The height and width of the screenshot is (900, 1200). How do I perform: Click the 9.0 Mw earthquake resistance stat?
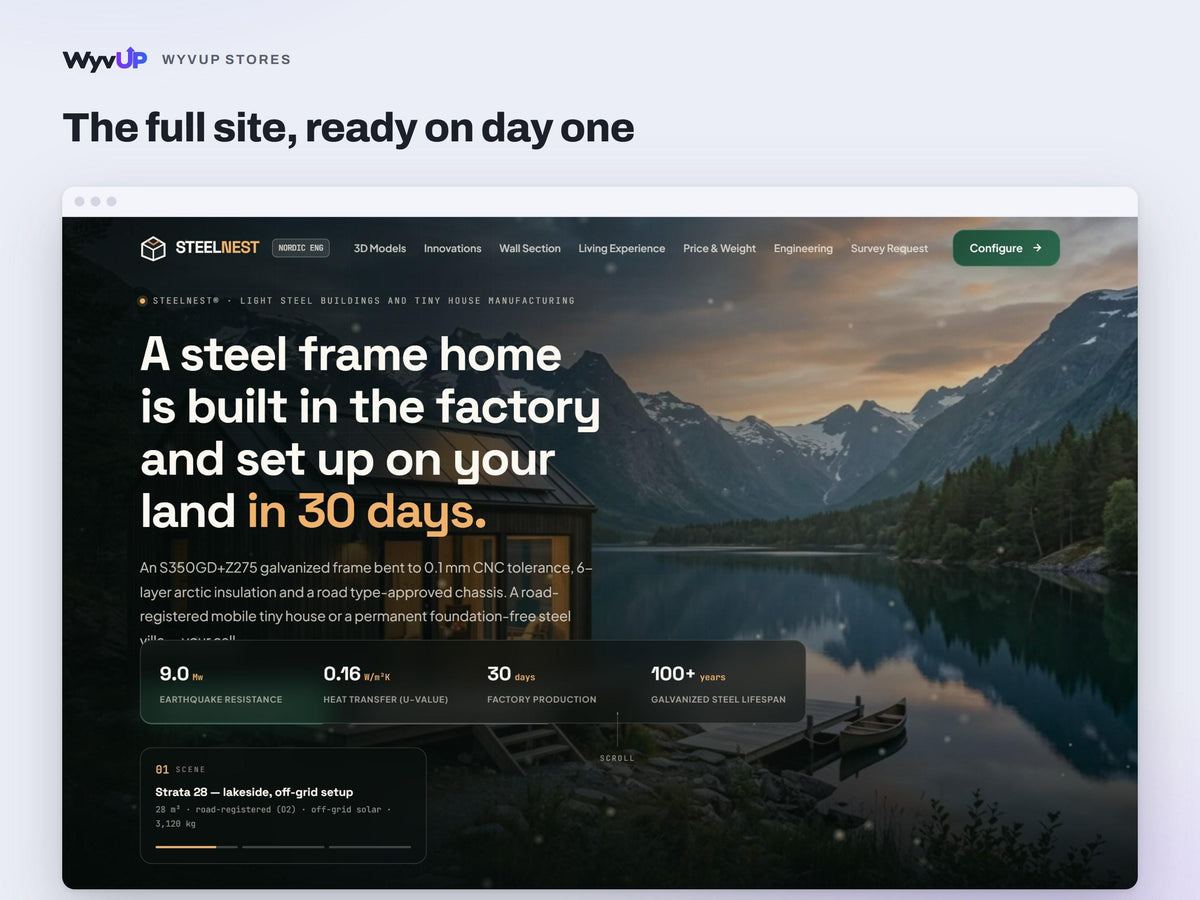coord(221,685)
